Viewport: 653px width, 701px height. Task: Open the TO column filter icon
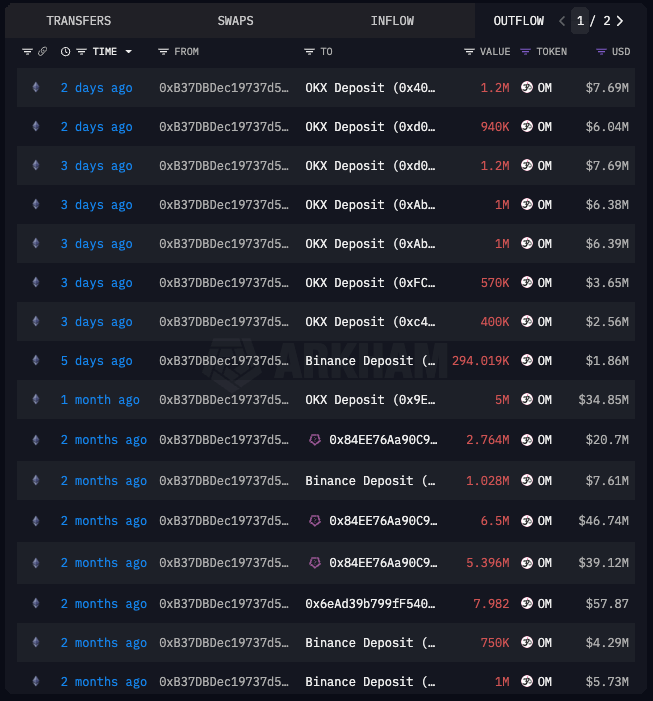(x=310, y=51)
